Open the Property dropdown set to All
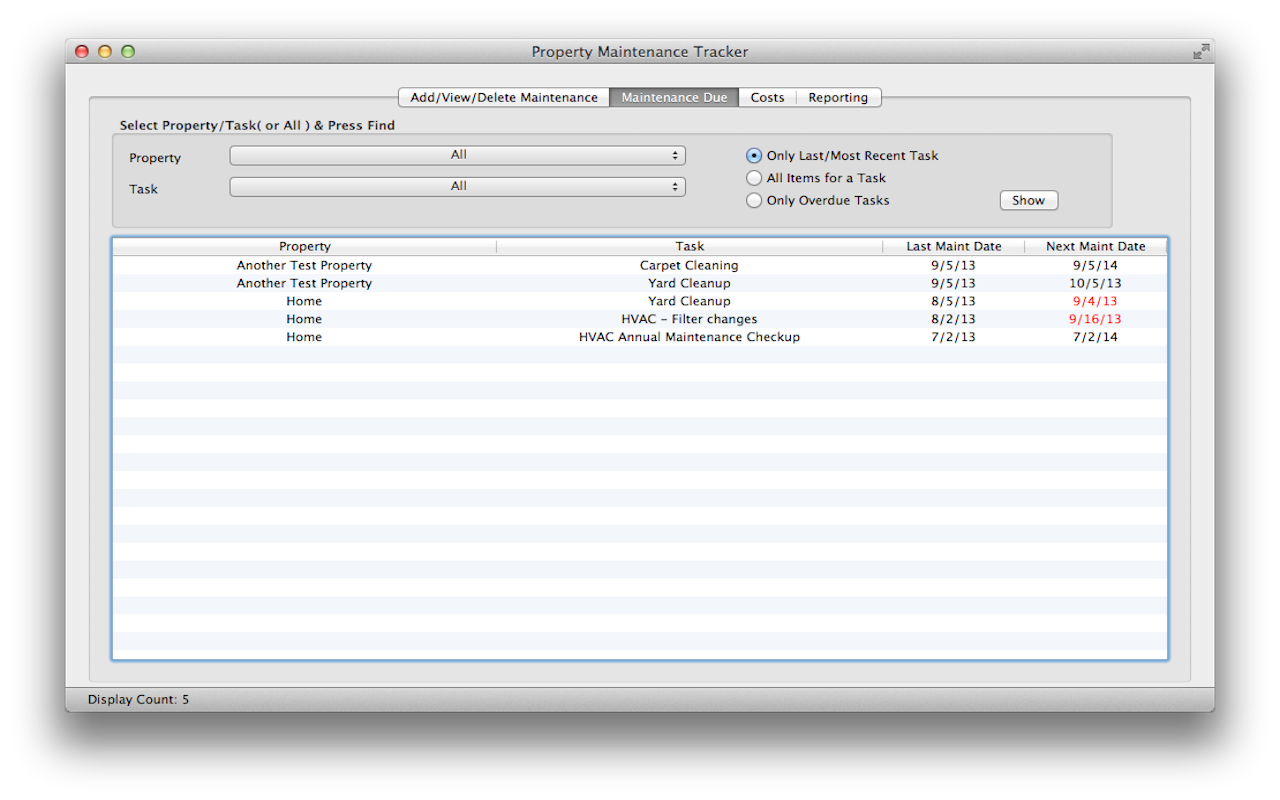Screen dimensions: 1280x800 (x=457, y=155)
